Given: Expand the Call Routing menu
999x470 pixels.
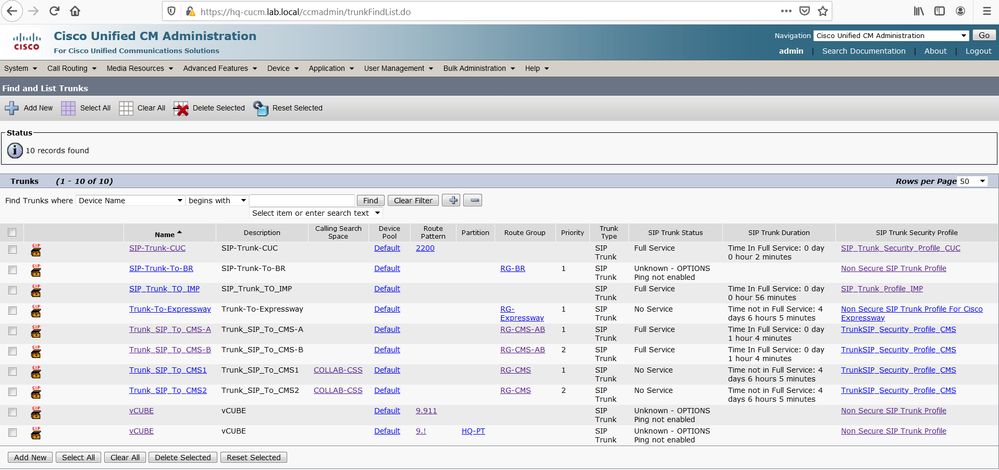Looking at the screenshot, I should coord(71,68).
